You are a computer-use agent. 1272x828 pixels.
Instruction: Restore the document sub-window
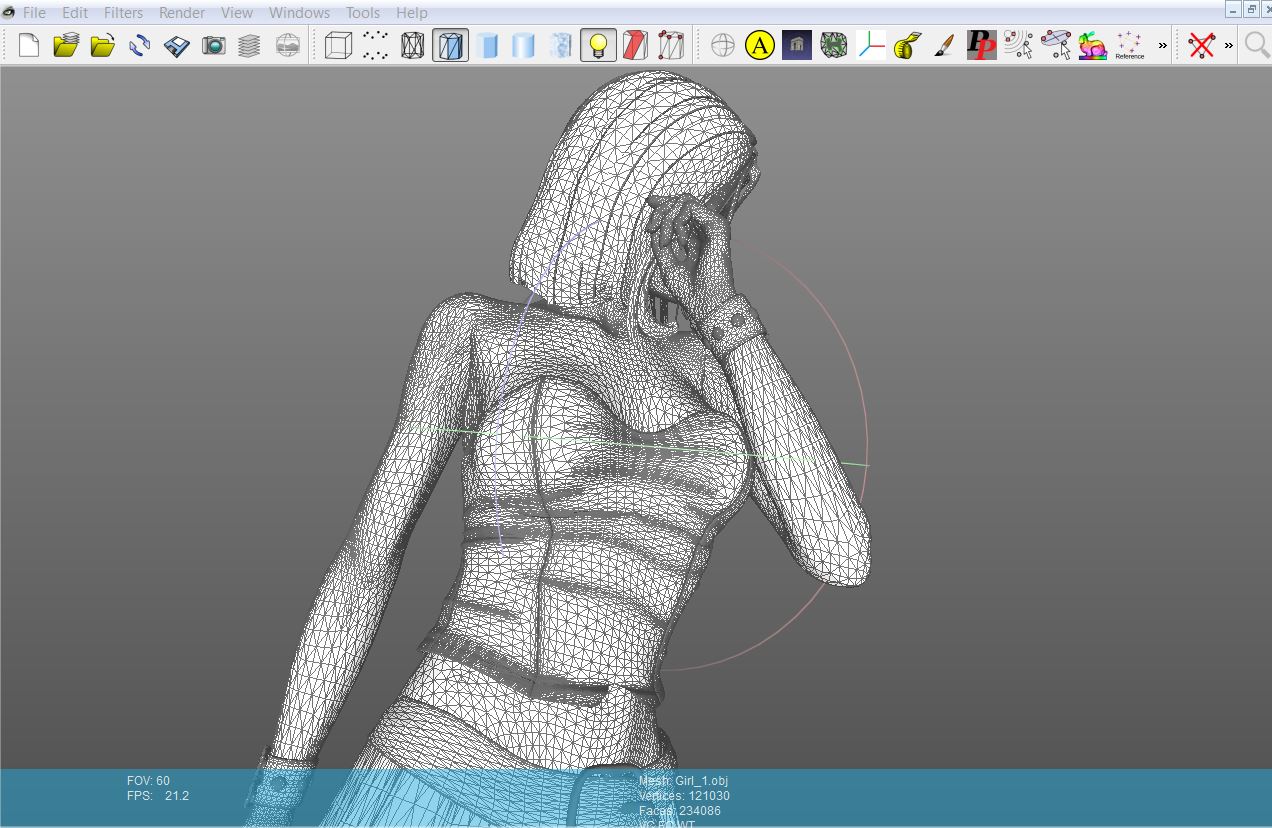tap(1251, 9)
